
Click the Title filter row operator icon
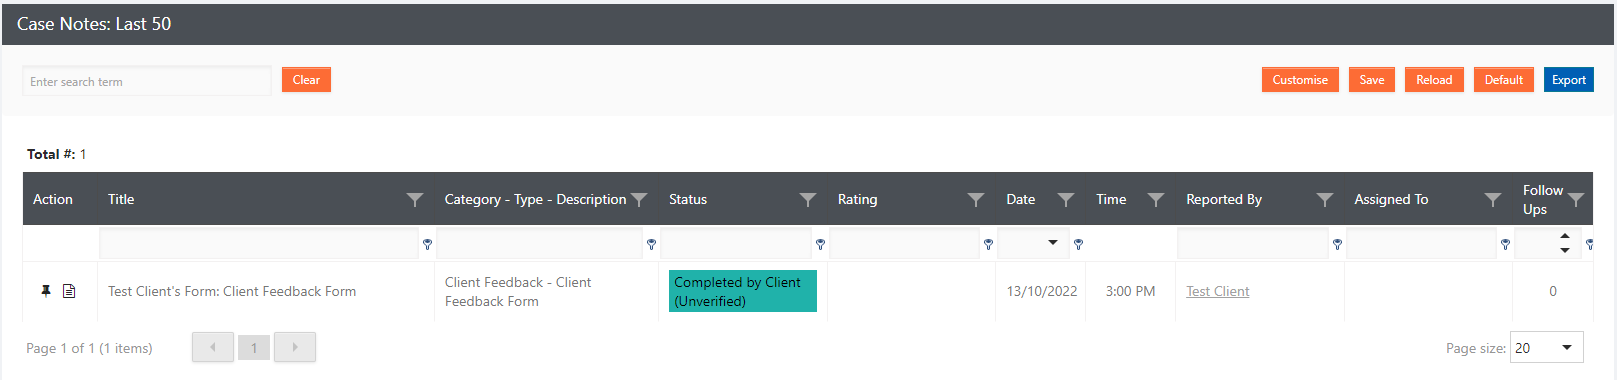coord(427,244)
